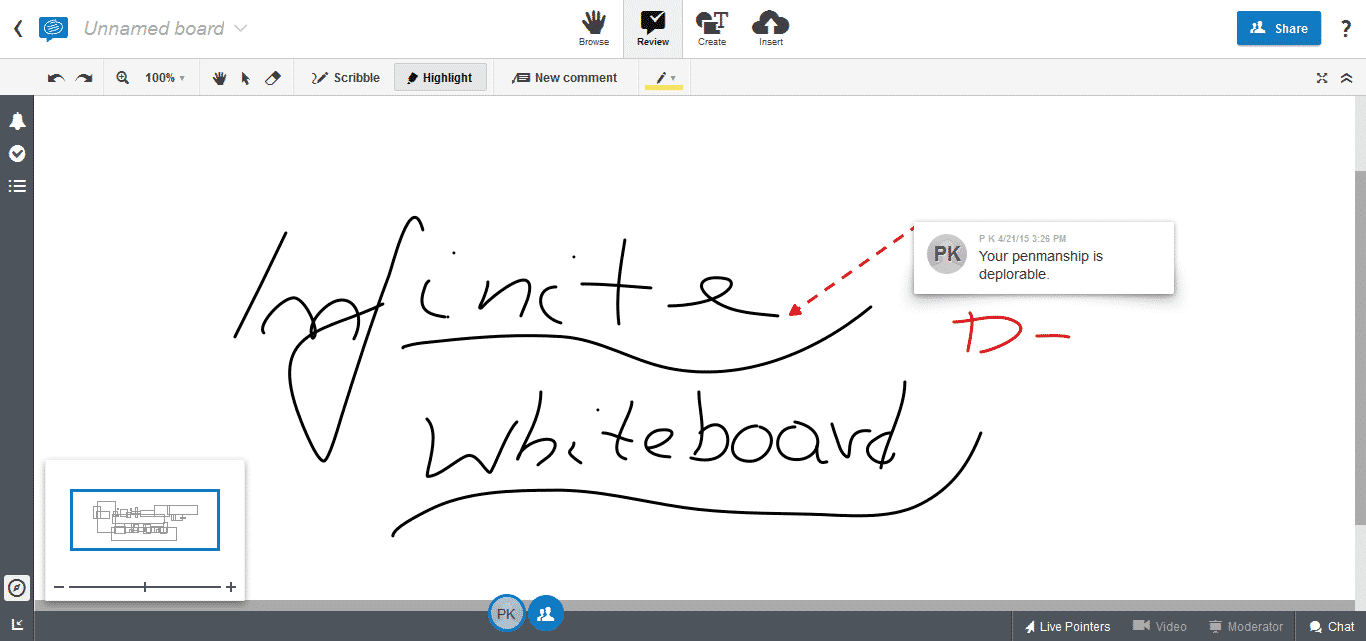Open the pen style dropdown arrow

672,77
